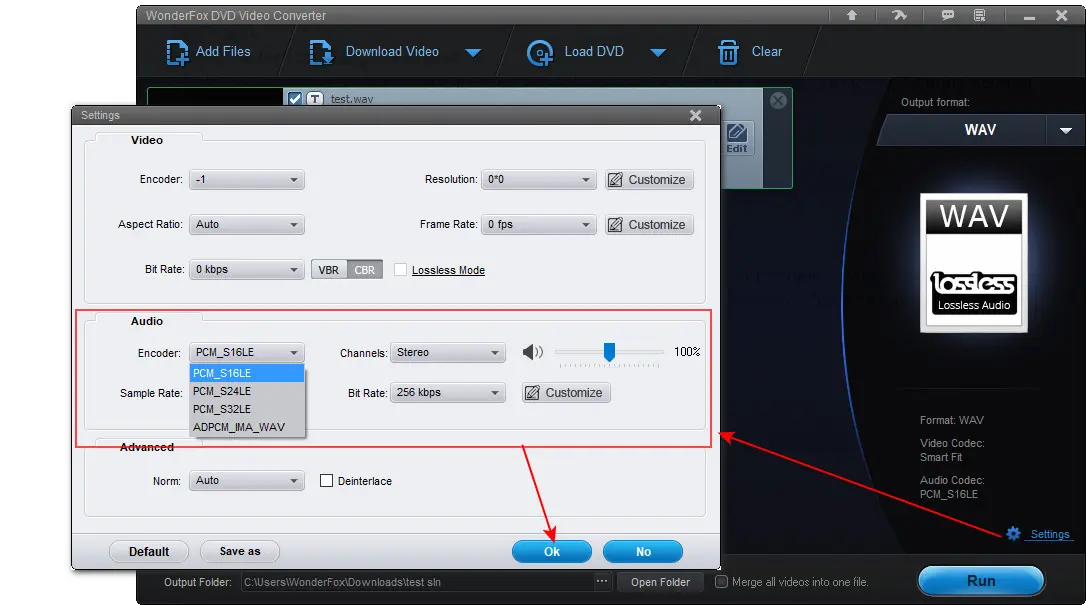Check Merge all videos into one file
This screenshot has height=605, width=1086.
point(721,581)
